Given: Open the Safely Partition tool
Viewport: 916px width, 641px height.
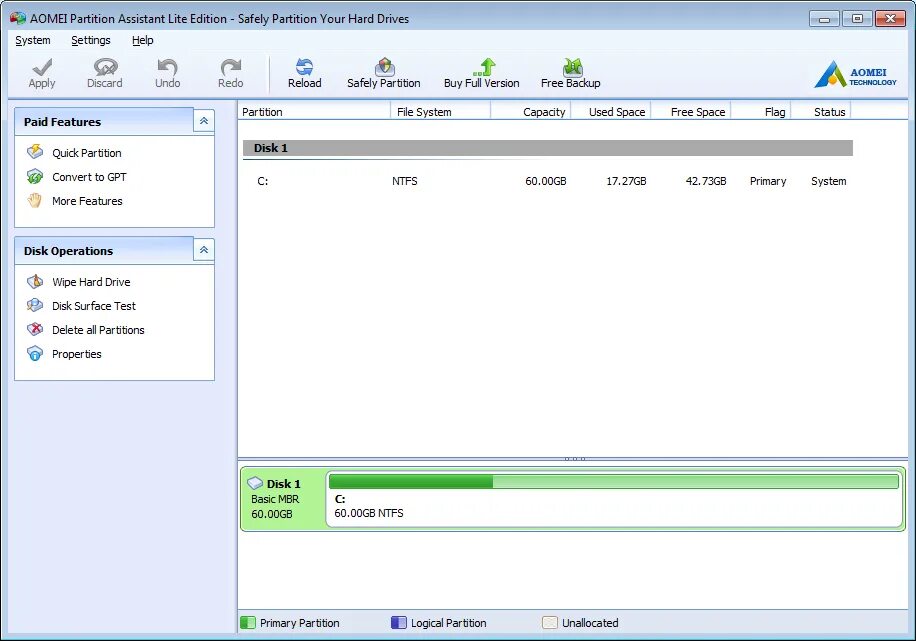Looking at the screenshot, I should coord(384,73).
